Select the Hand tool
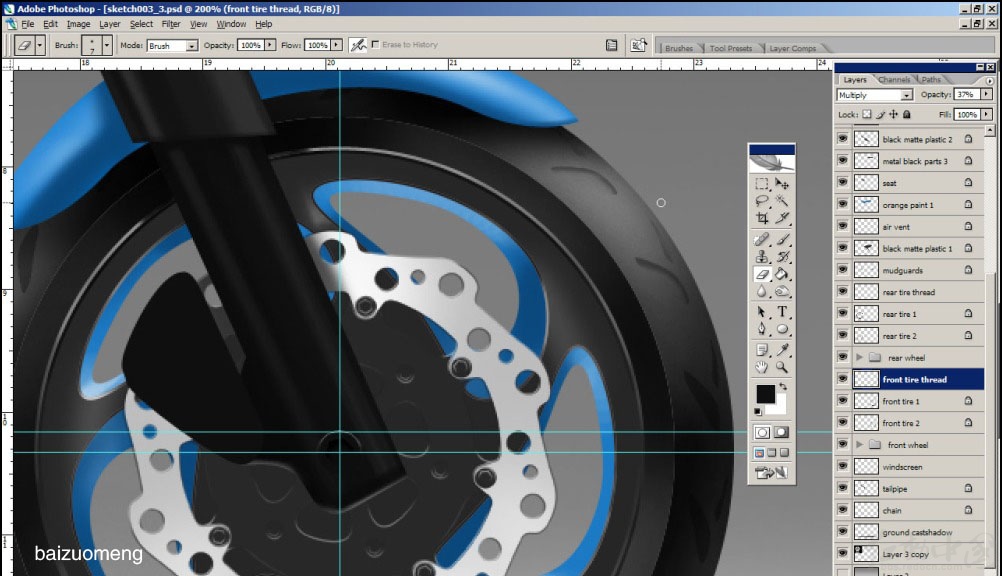 (762, 368)
